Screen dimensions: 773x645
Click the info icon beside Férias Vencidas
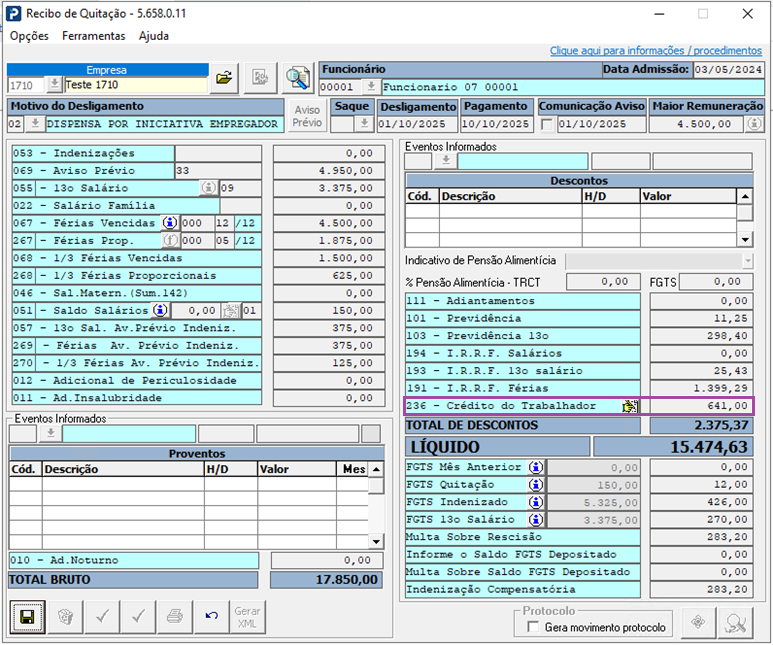point(168,223)
